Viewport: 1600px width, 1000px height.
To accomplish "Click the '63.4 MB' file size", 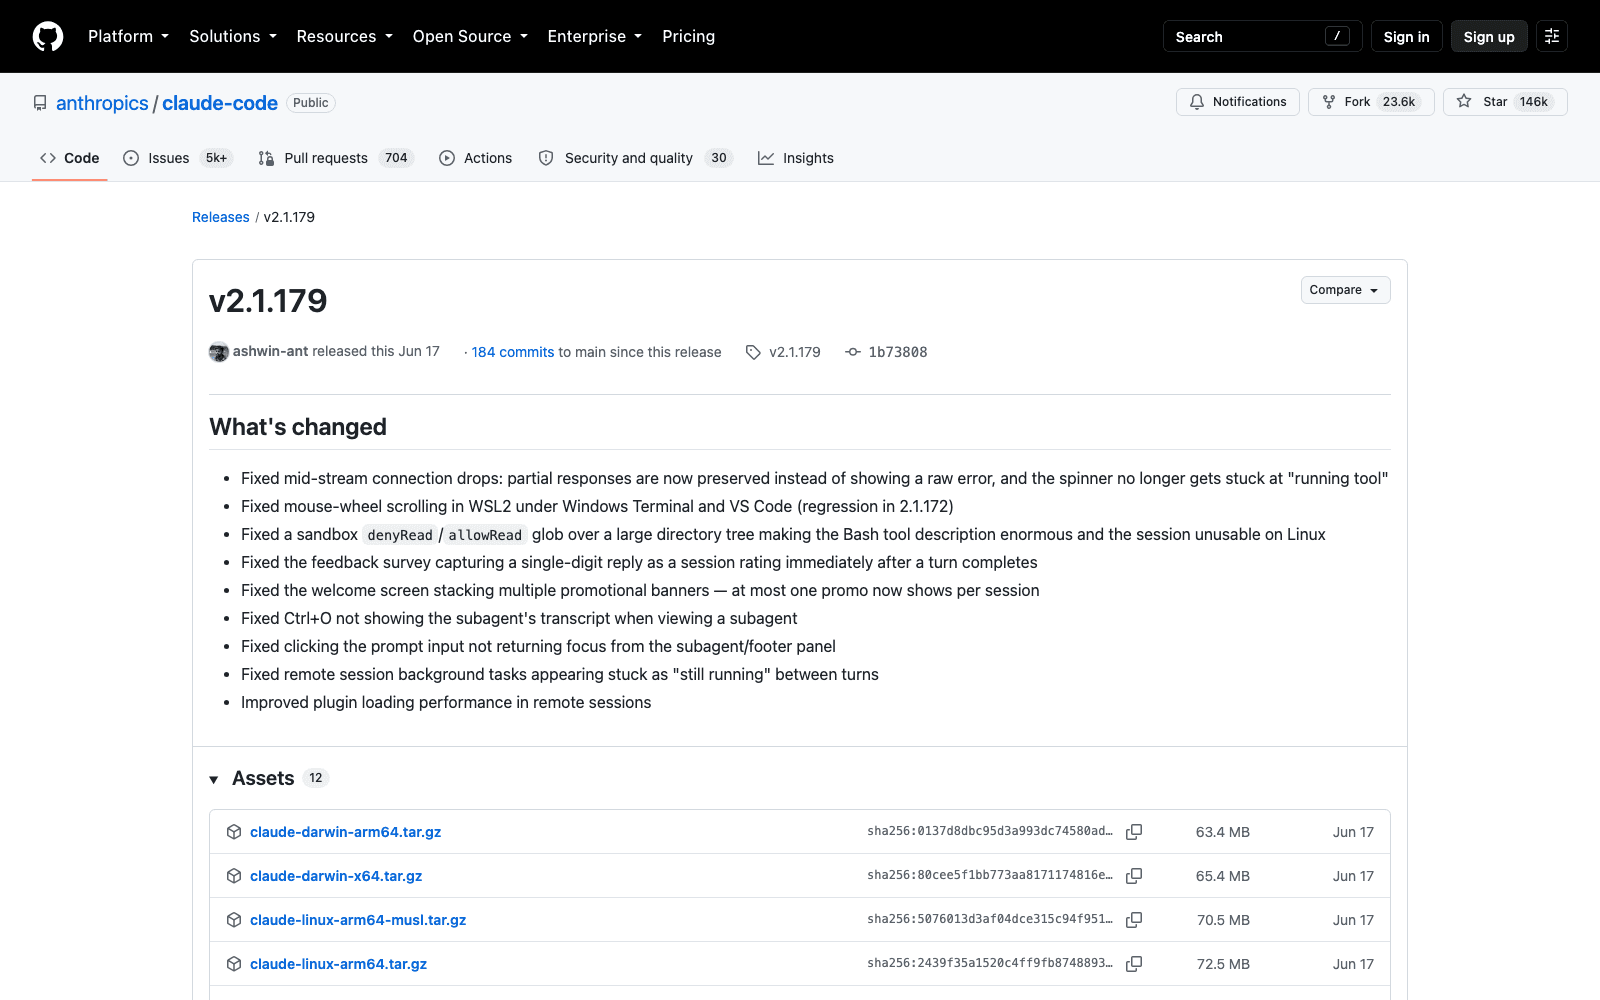I will tap(1222, 832).
